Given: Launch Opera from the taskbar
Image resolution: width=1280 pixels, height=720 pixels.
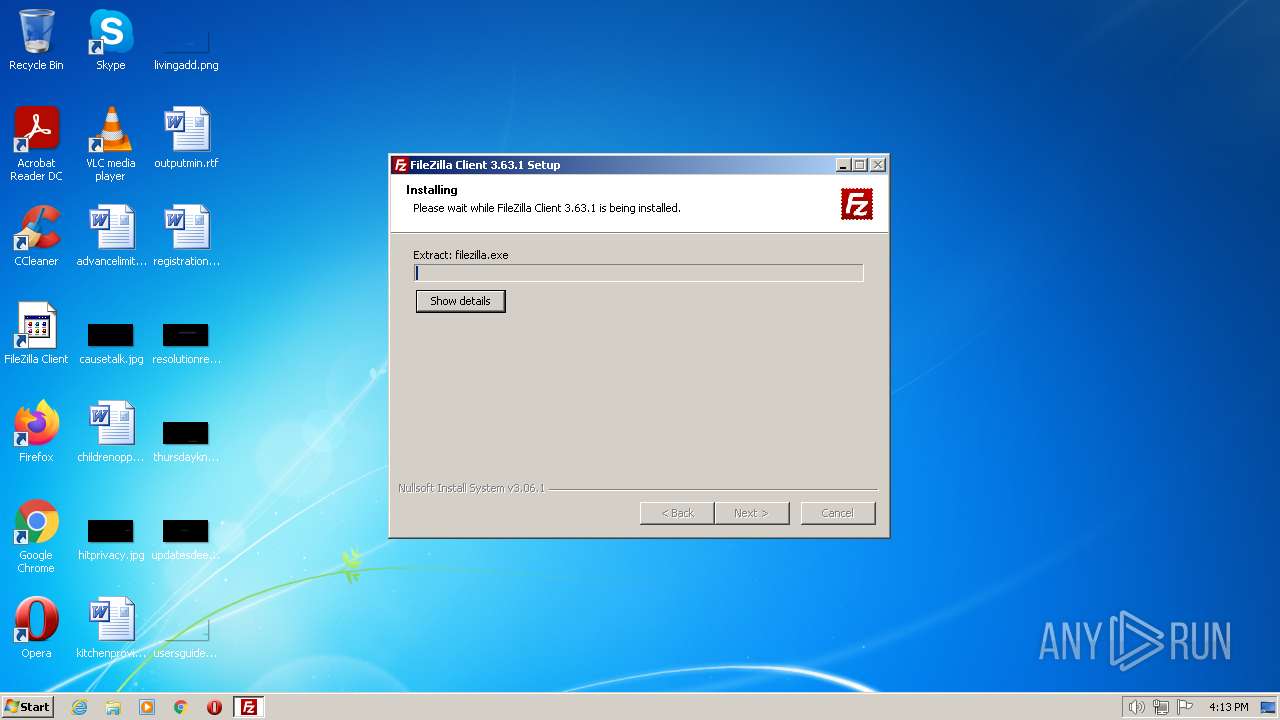Looking at the screenshot, I should tap(214, 707).
